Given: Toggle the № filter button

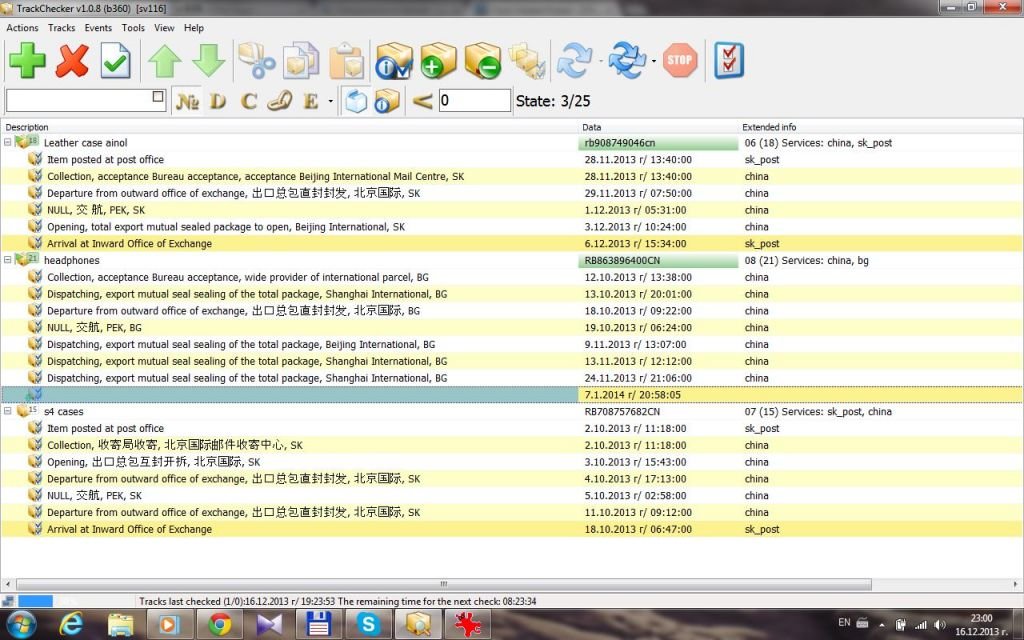Looking at the screenshot, I should tap(187, 101).
